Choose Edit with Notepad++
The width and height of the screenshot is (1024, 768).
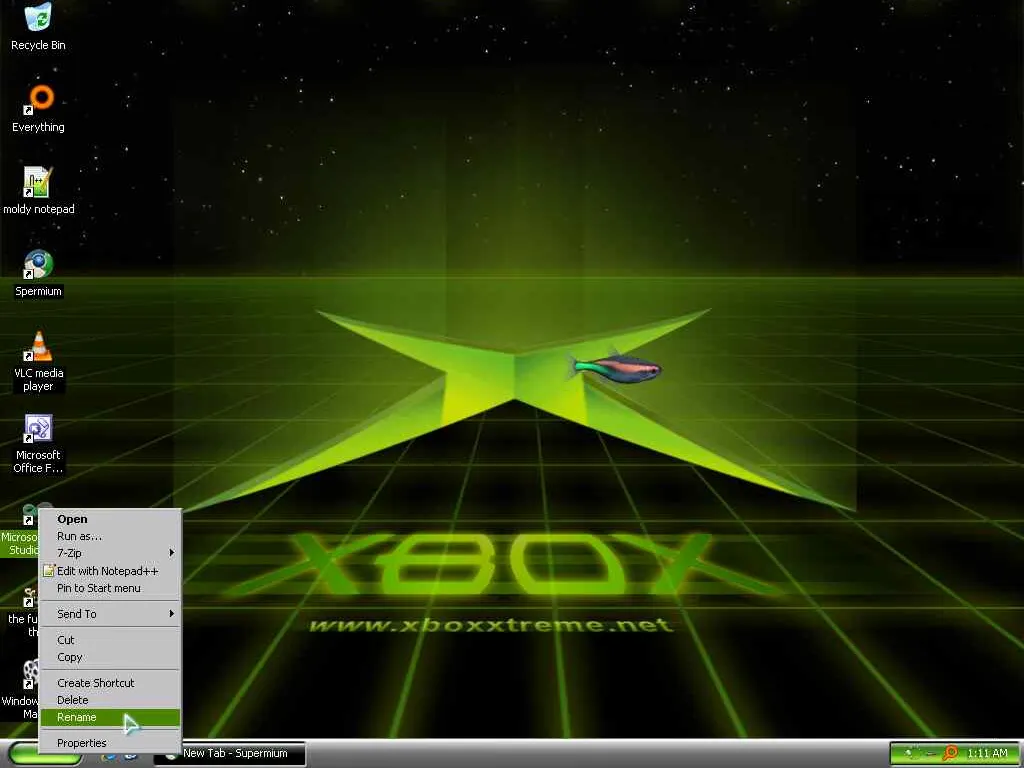[110, 571]
